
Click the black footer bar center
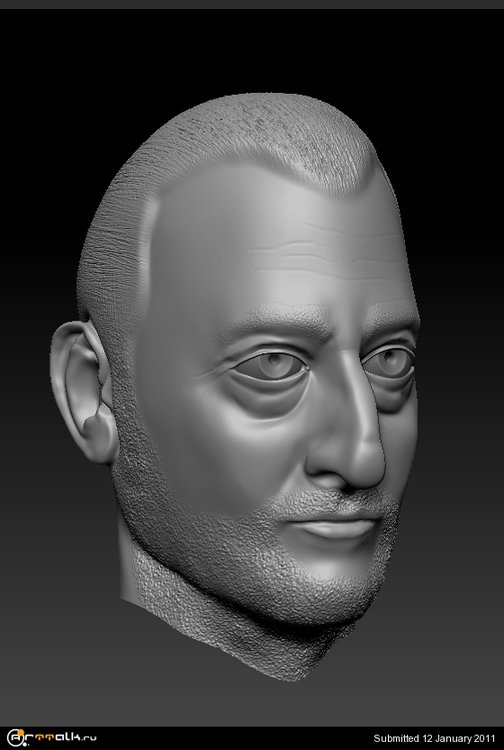252,738
